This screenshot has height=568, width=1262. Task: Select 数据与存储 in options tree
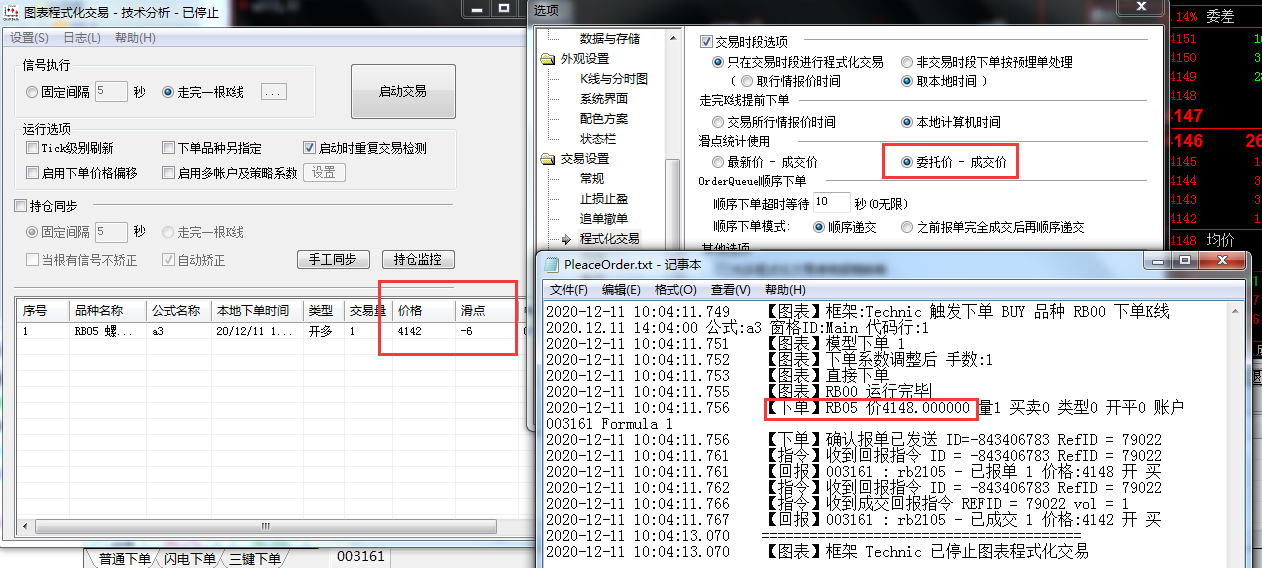[x=609, y=38]
